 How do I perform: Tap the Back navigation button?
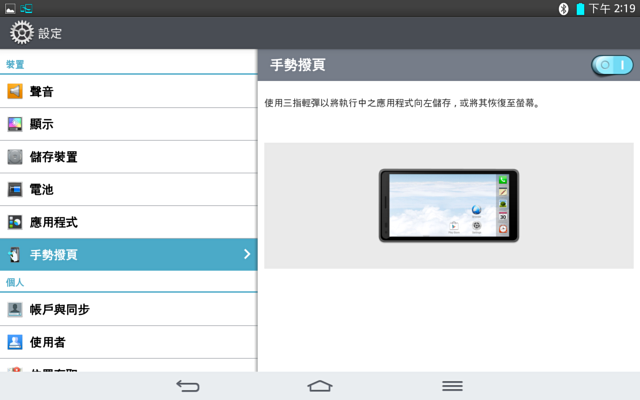tap(188, 386)
